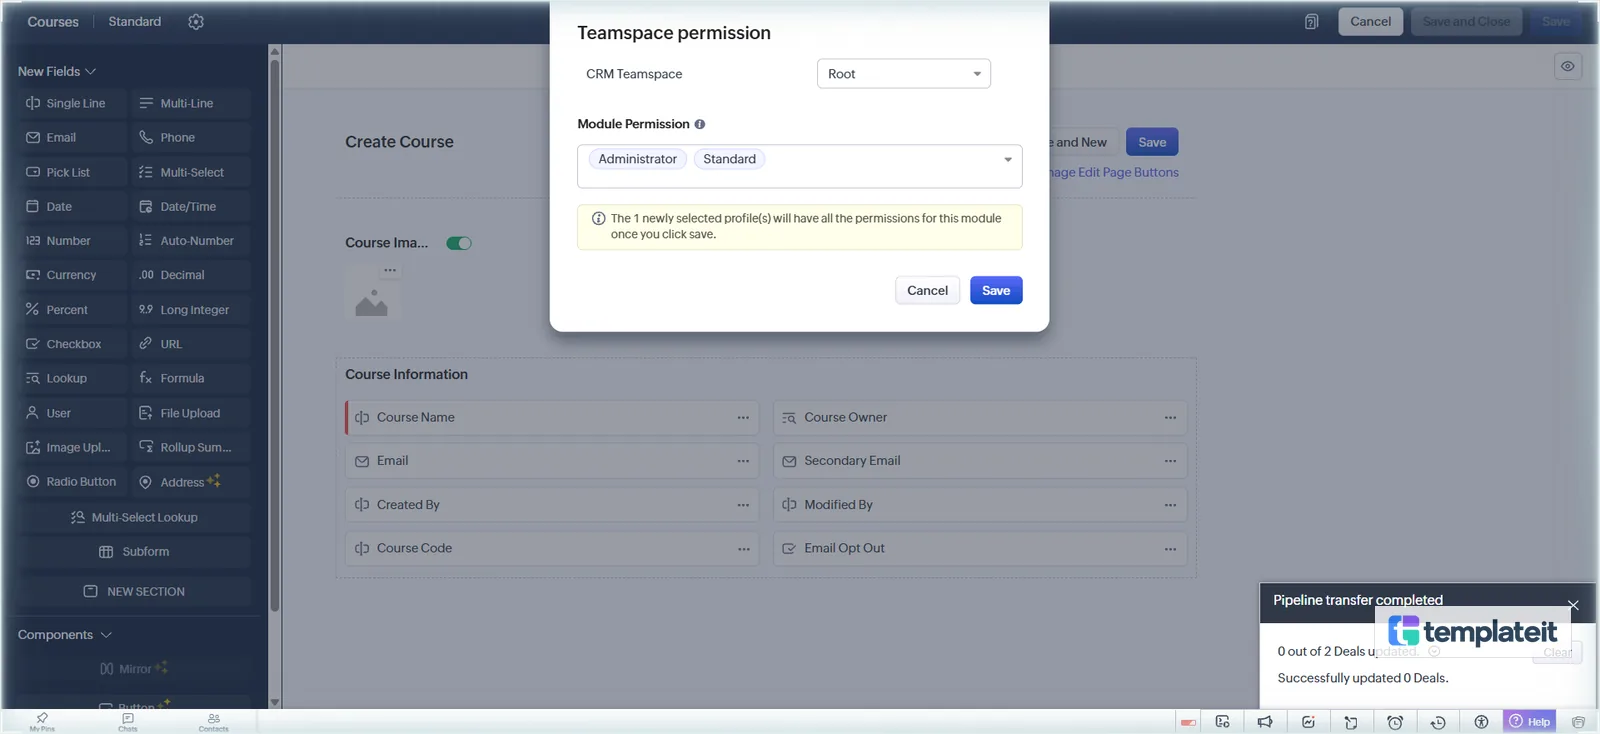Open the Course Image options ellipsis
This screenshot has height=734, width=1600.
390,270
